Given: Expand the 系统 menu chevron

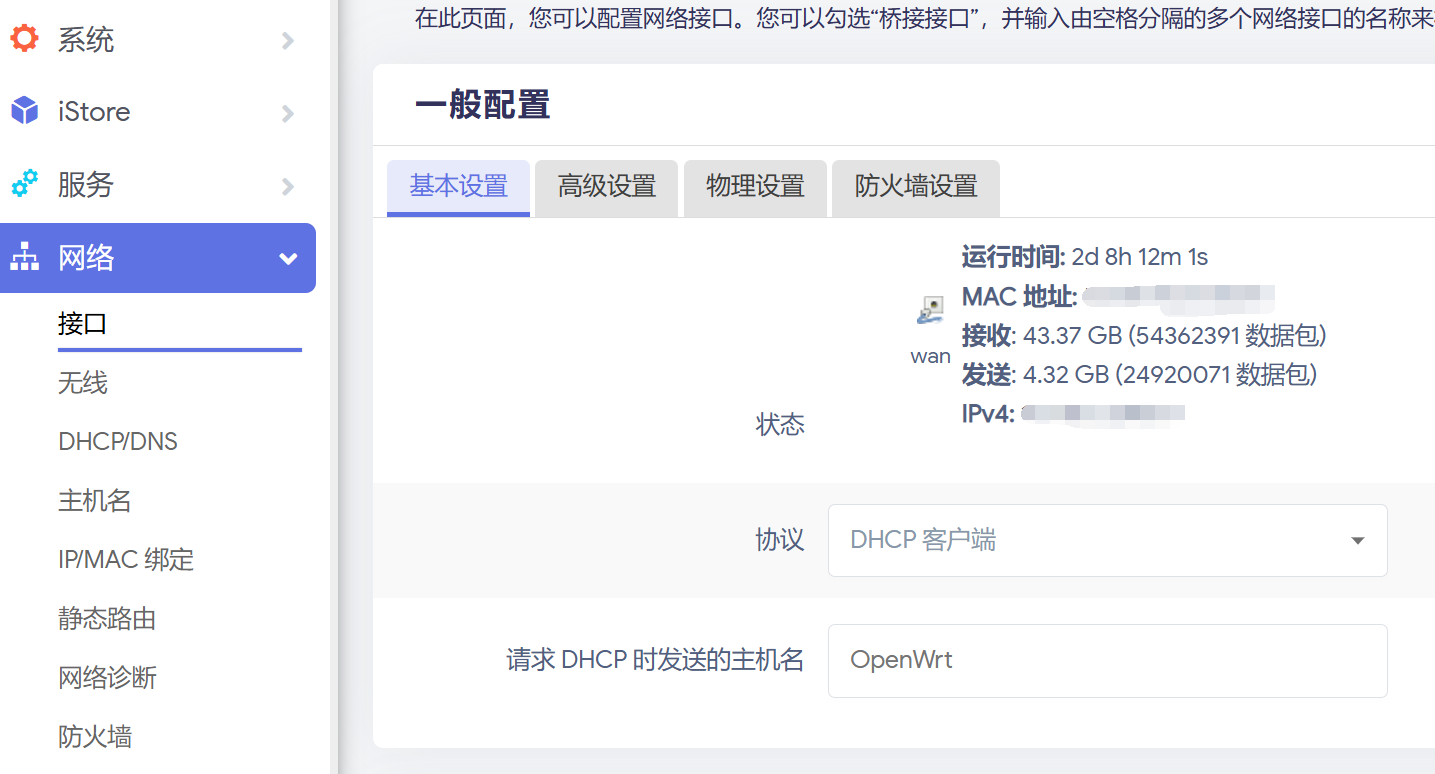Looking at the screenshot, I should pos(288,40).
